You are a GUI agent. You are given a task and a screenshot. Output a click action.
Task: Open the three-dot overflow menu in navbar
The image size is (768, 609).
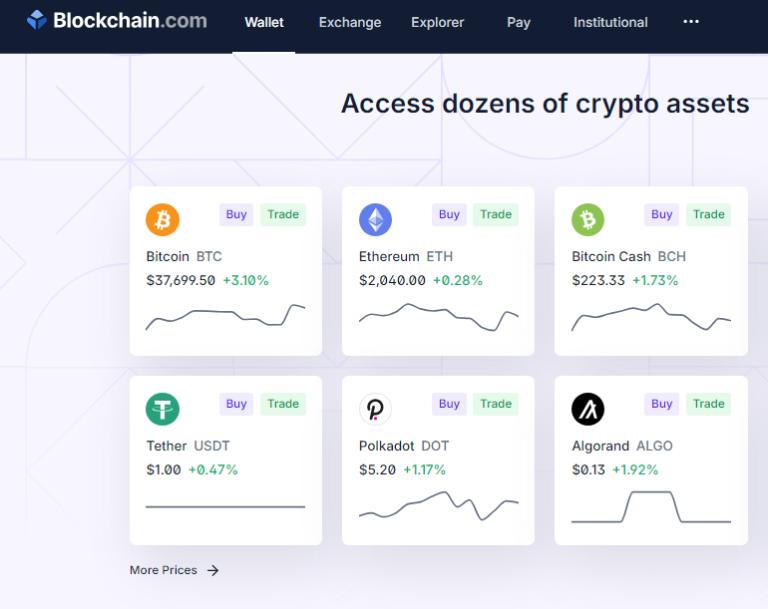691,22
